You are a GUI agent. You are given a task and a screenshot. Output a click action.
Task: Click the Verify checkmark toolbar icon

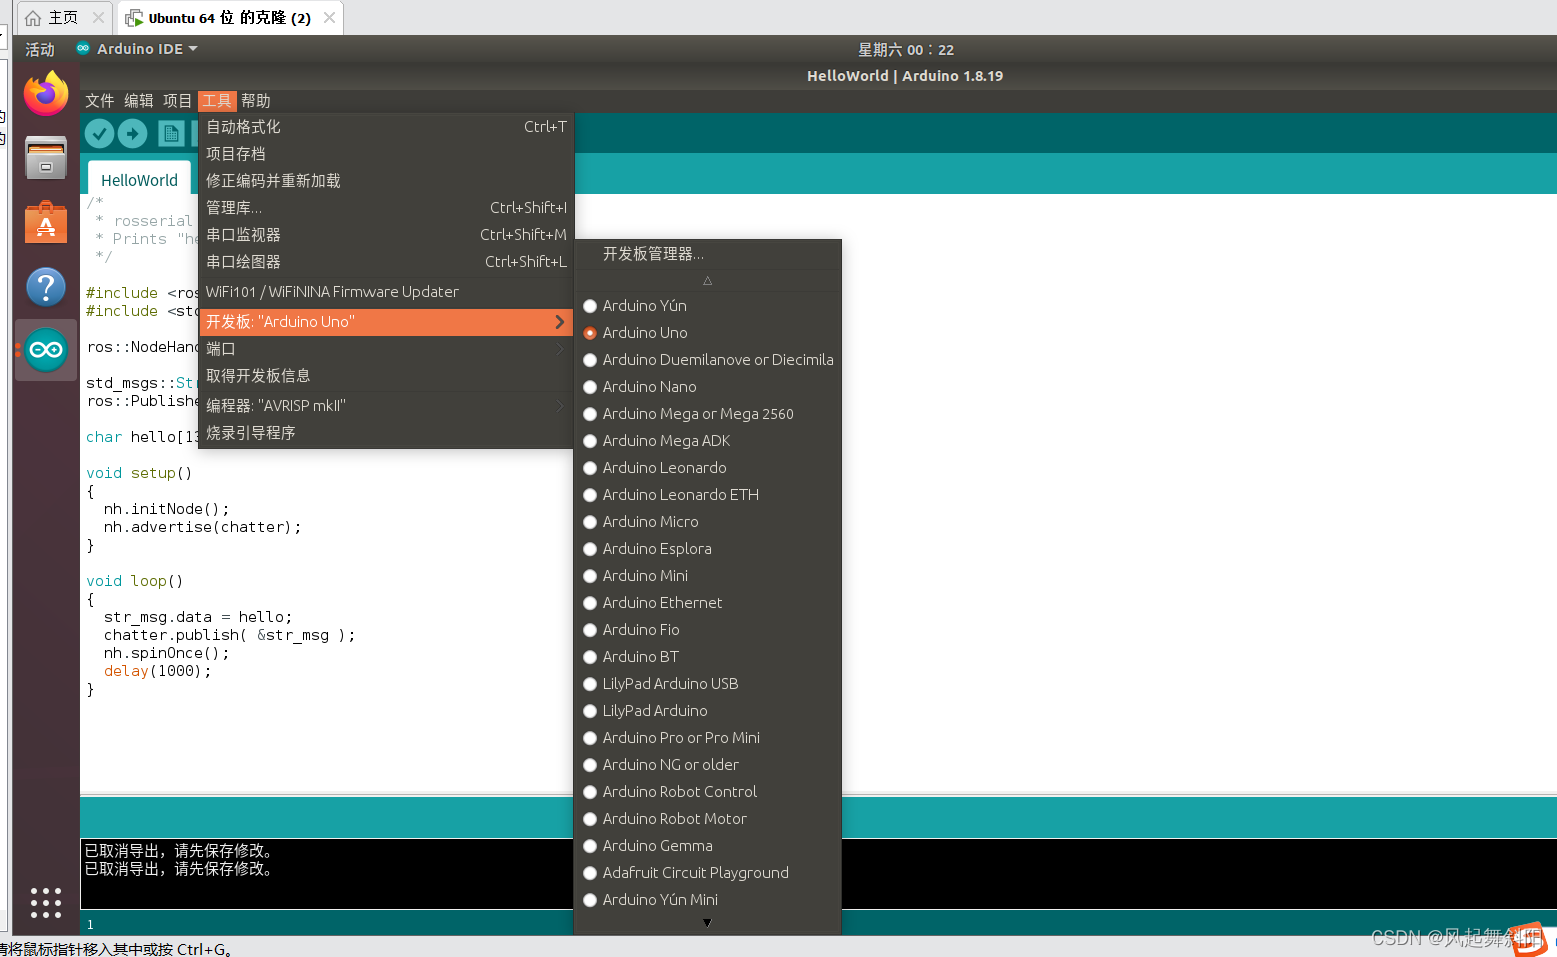point(99,133)
